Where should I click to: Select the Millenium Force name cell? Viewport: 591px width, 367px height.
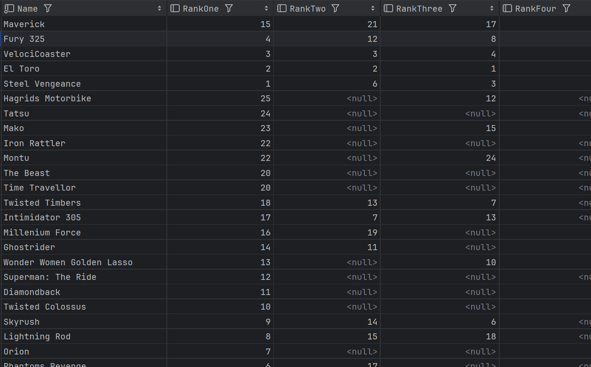point(84,232)
